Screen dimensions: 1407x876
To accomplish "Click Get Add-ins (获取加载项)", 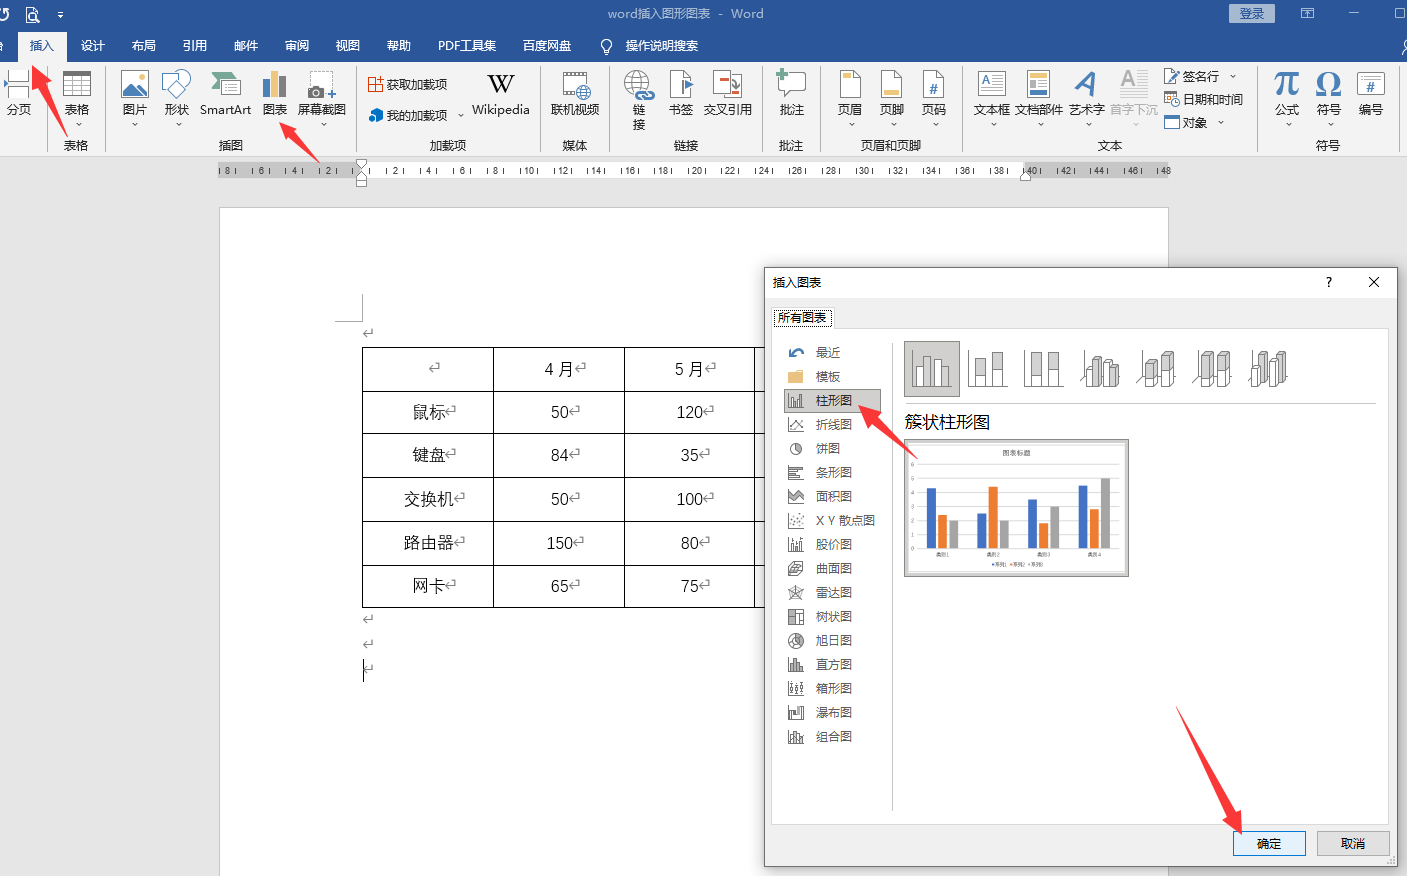I will click(407, 85).
